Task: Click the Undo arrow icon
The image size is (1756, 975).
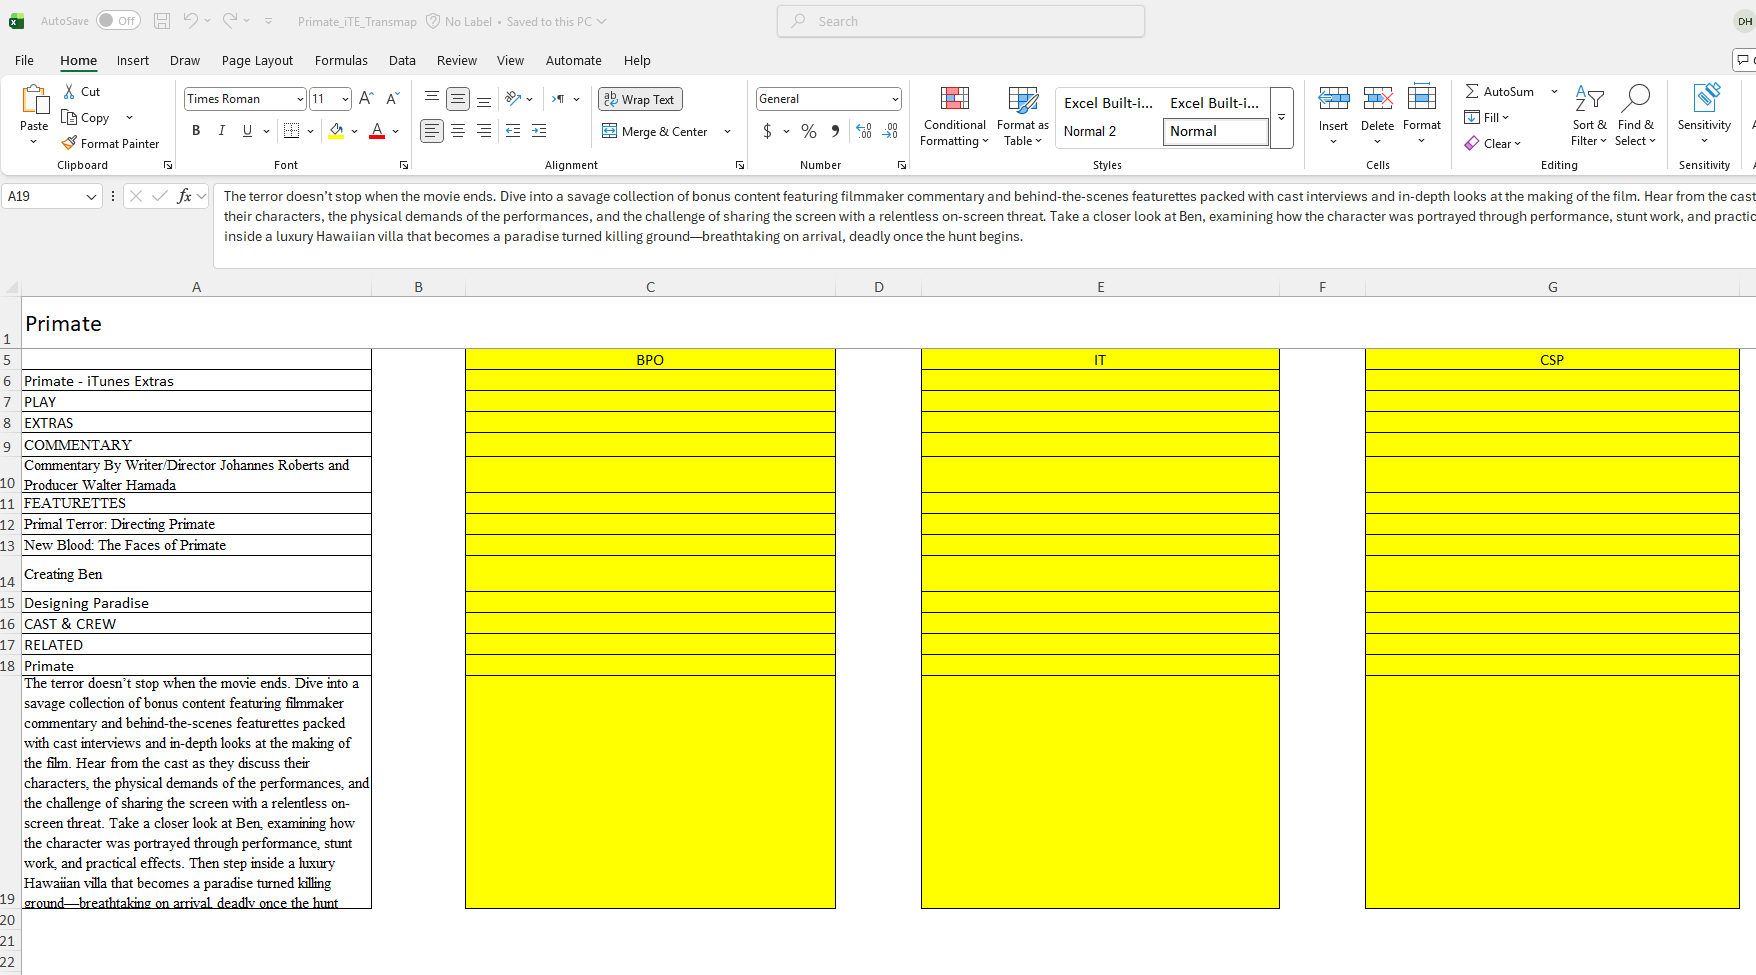Action: [190, 21]
